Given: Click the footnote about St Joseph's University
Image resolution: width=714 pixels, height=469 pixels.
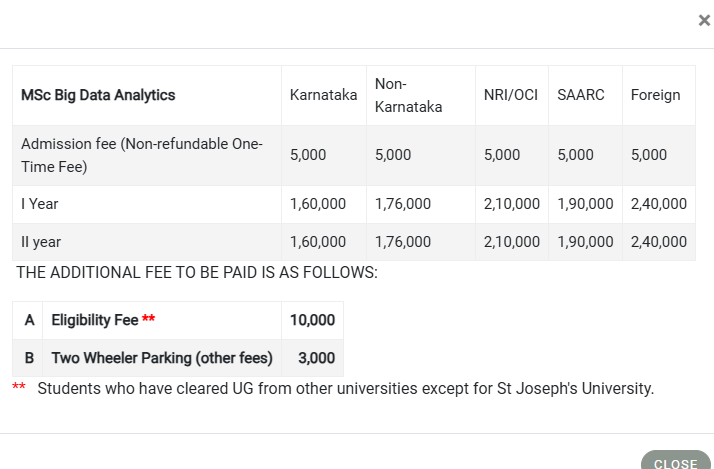Looking at the screenshot, I should pyautogui.click(x=346, y=389).
